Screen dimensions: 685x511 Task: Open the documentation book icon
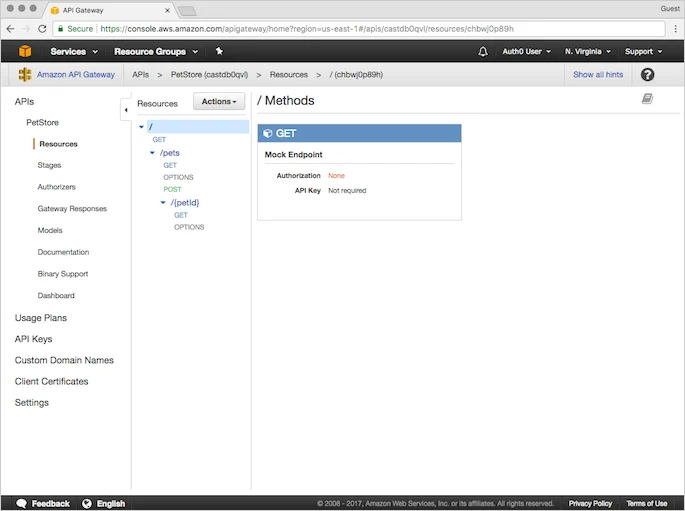pyautogui.click(x=647, y=99)
